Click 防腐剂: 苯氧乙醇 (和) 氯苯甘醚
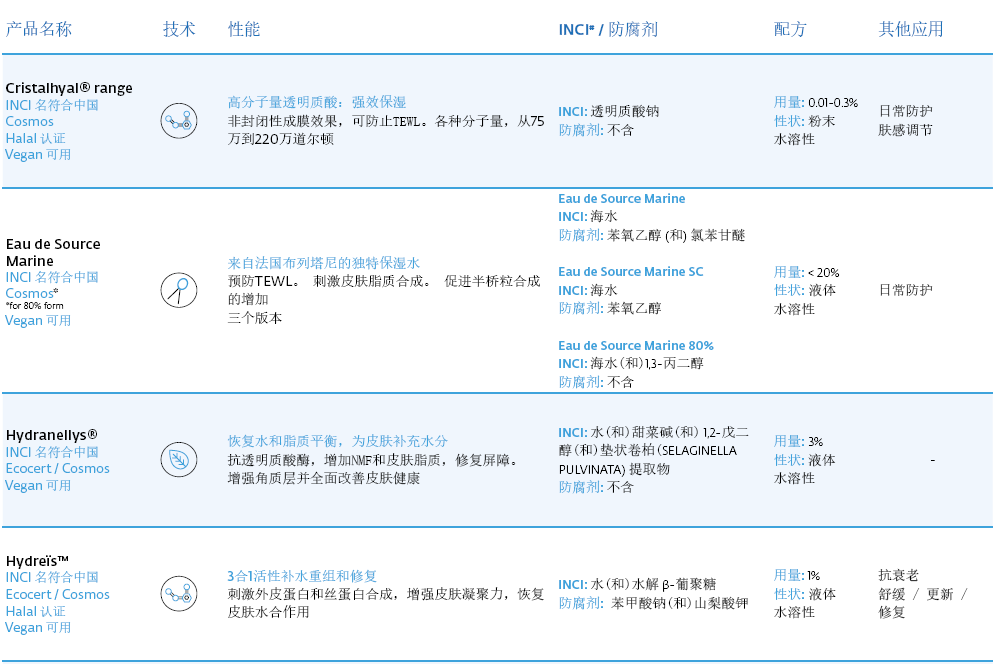Viewport: 995px width, 664px height. pyautogui.click(x=652, y=236)
